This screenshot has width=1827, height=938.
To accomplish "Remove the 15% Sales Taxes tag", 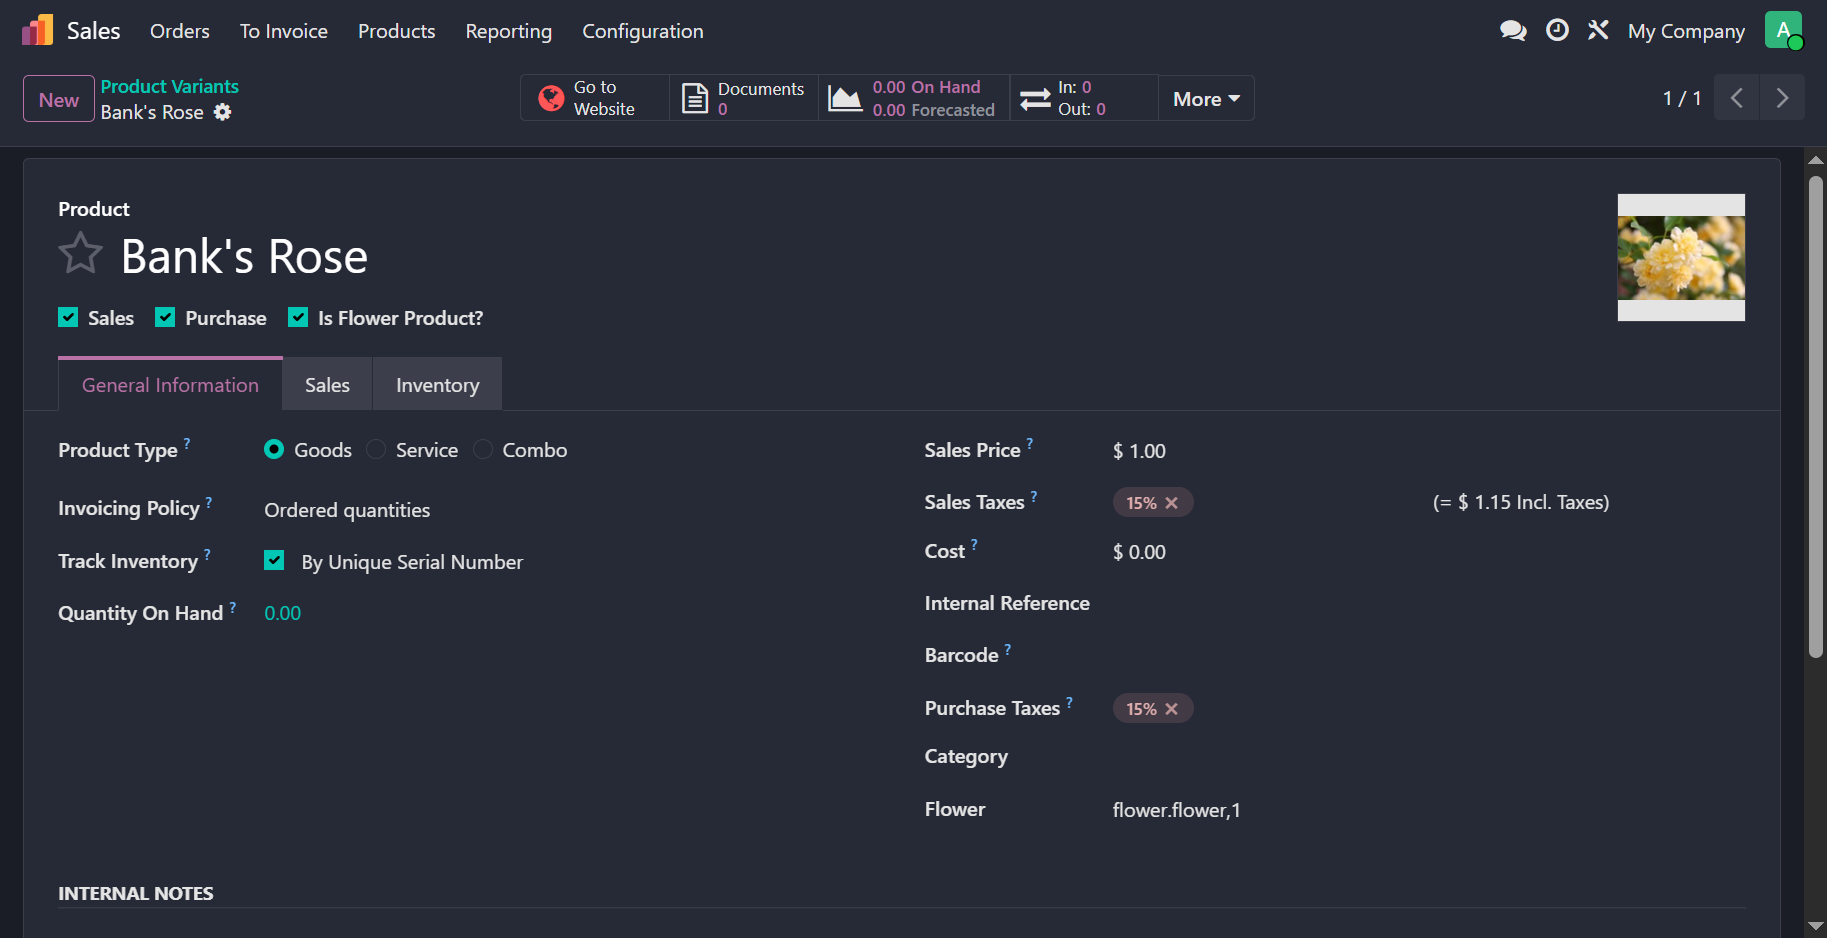I will point(1173,502).
